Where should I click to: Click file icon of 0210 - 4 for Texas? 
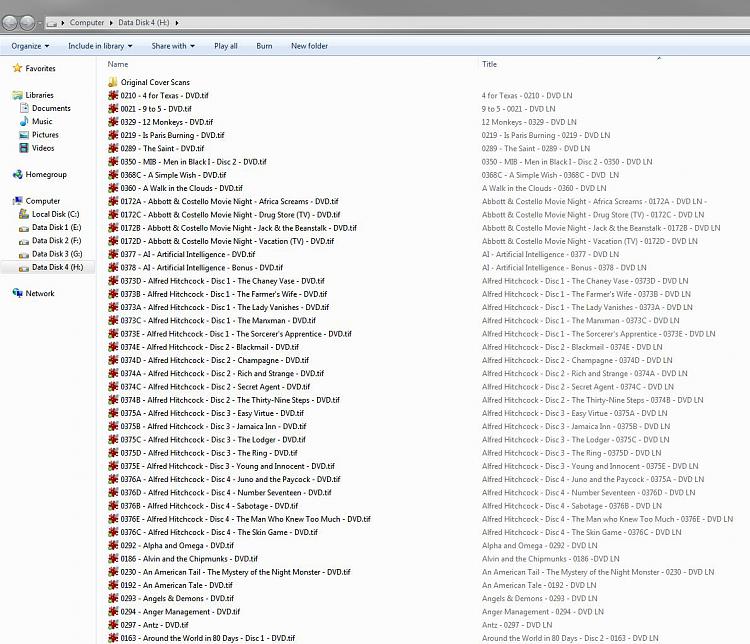tap(113, 95)
